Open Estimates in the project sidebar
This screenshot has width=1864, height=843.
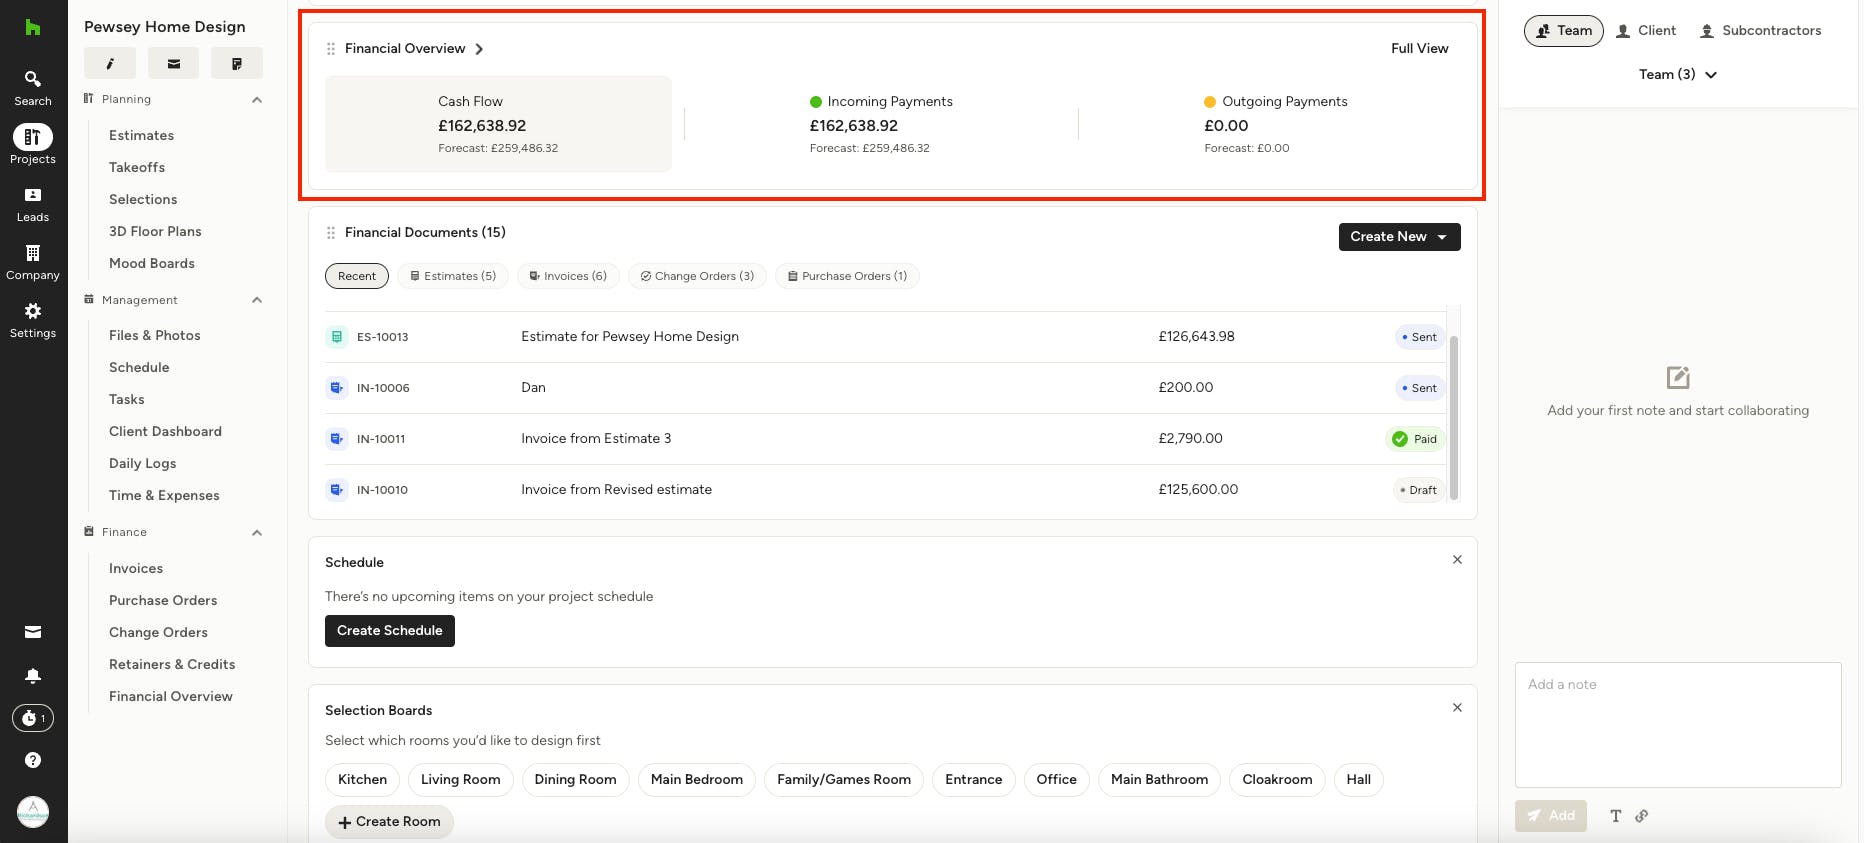[141, 135]
